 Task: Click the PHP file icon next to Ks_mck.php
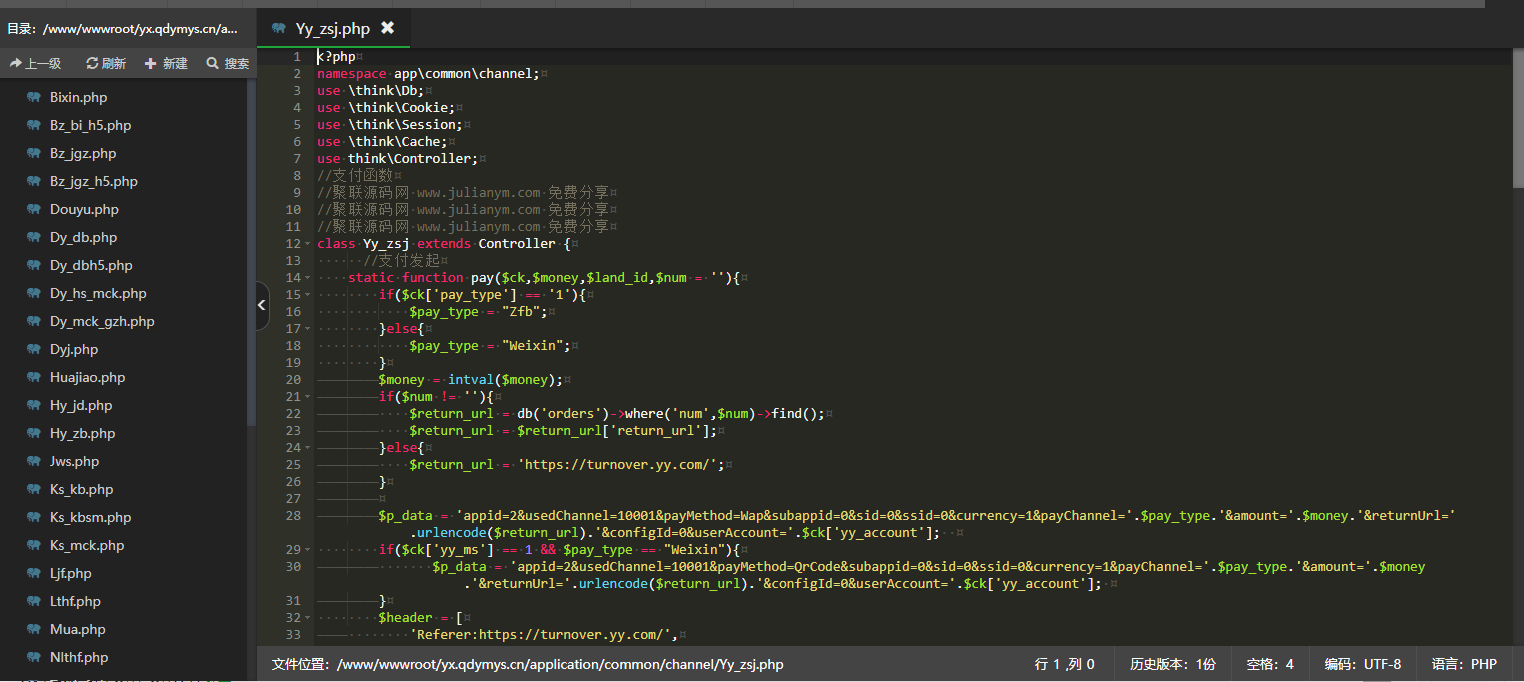coord(33,545)
